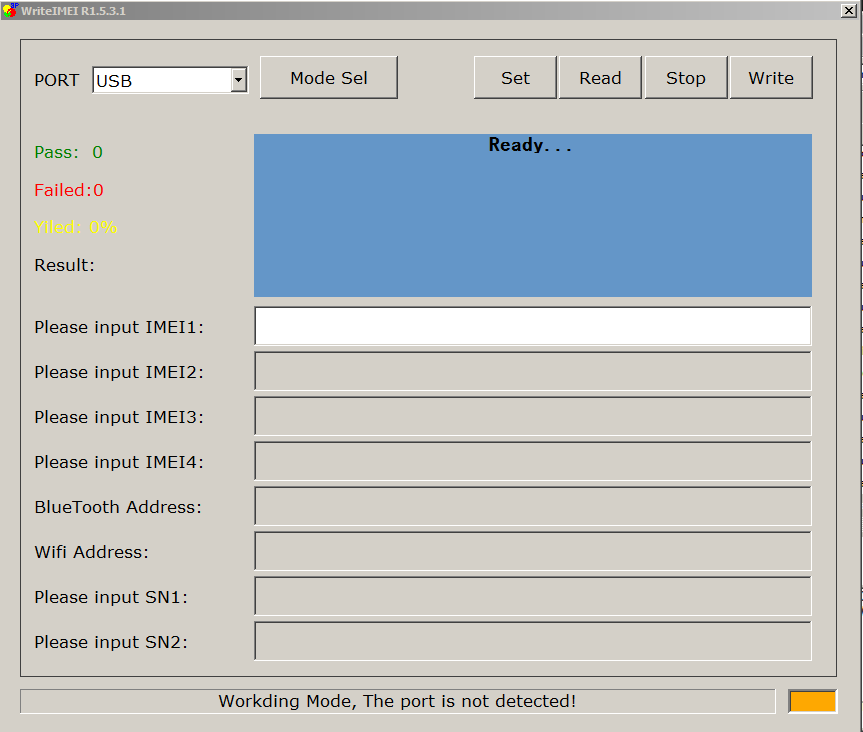The image size is (863, 732).
Task: Click the USB text in port combo box
Action: pyautogui.click(x=114, y=81)
